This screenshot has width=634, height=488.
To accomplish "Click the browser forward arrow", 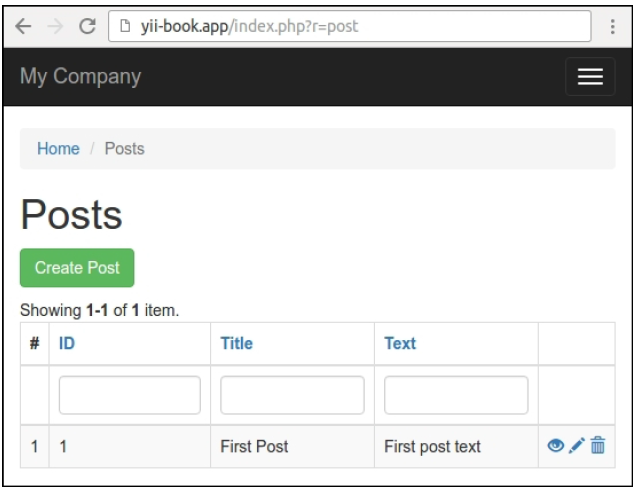I will (x=53, y=27).
